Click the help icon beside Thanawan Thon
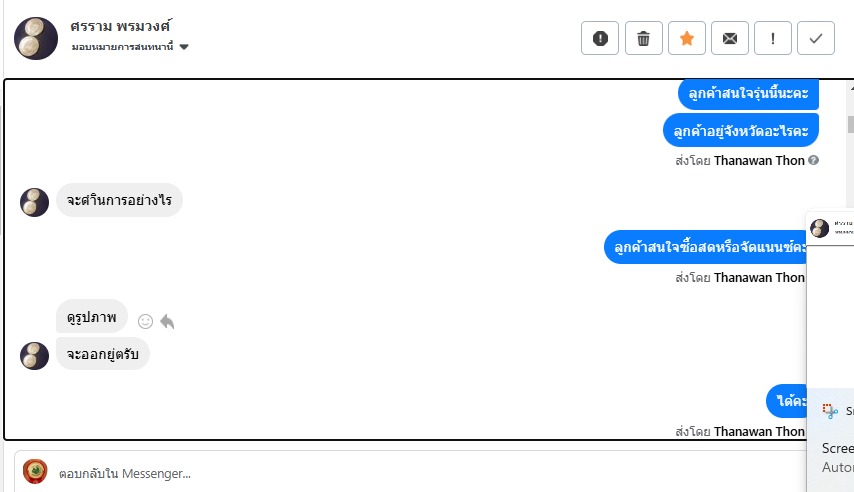 tap(814, 160)
